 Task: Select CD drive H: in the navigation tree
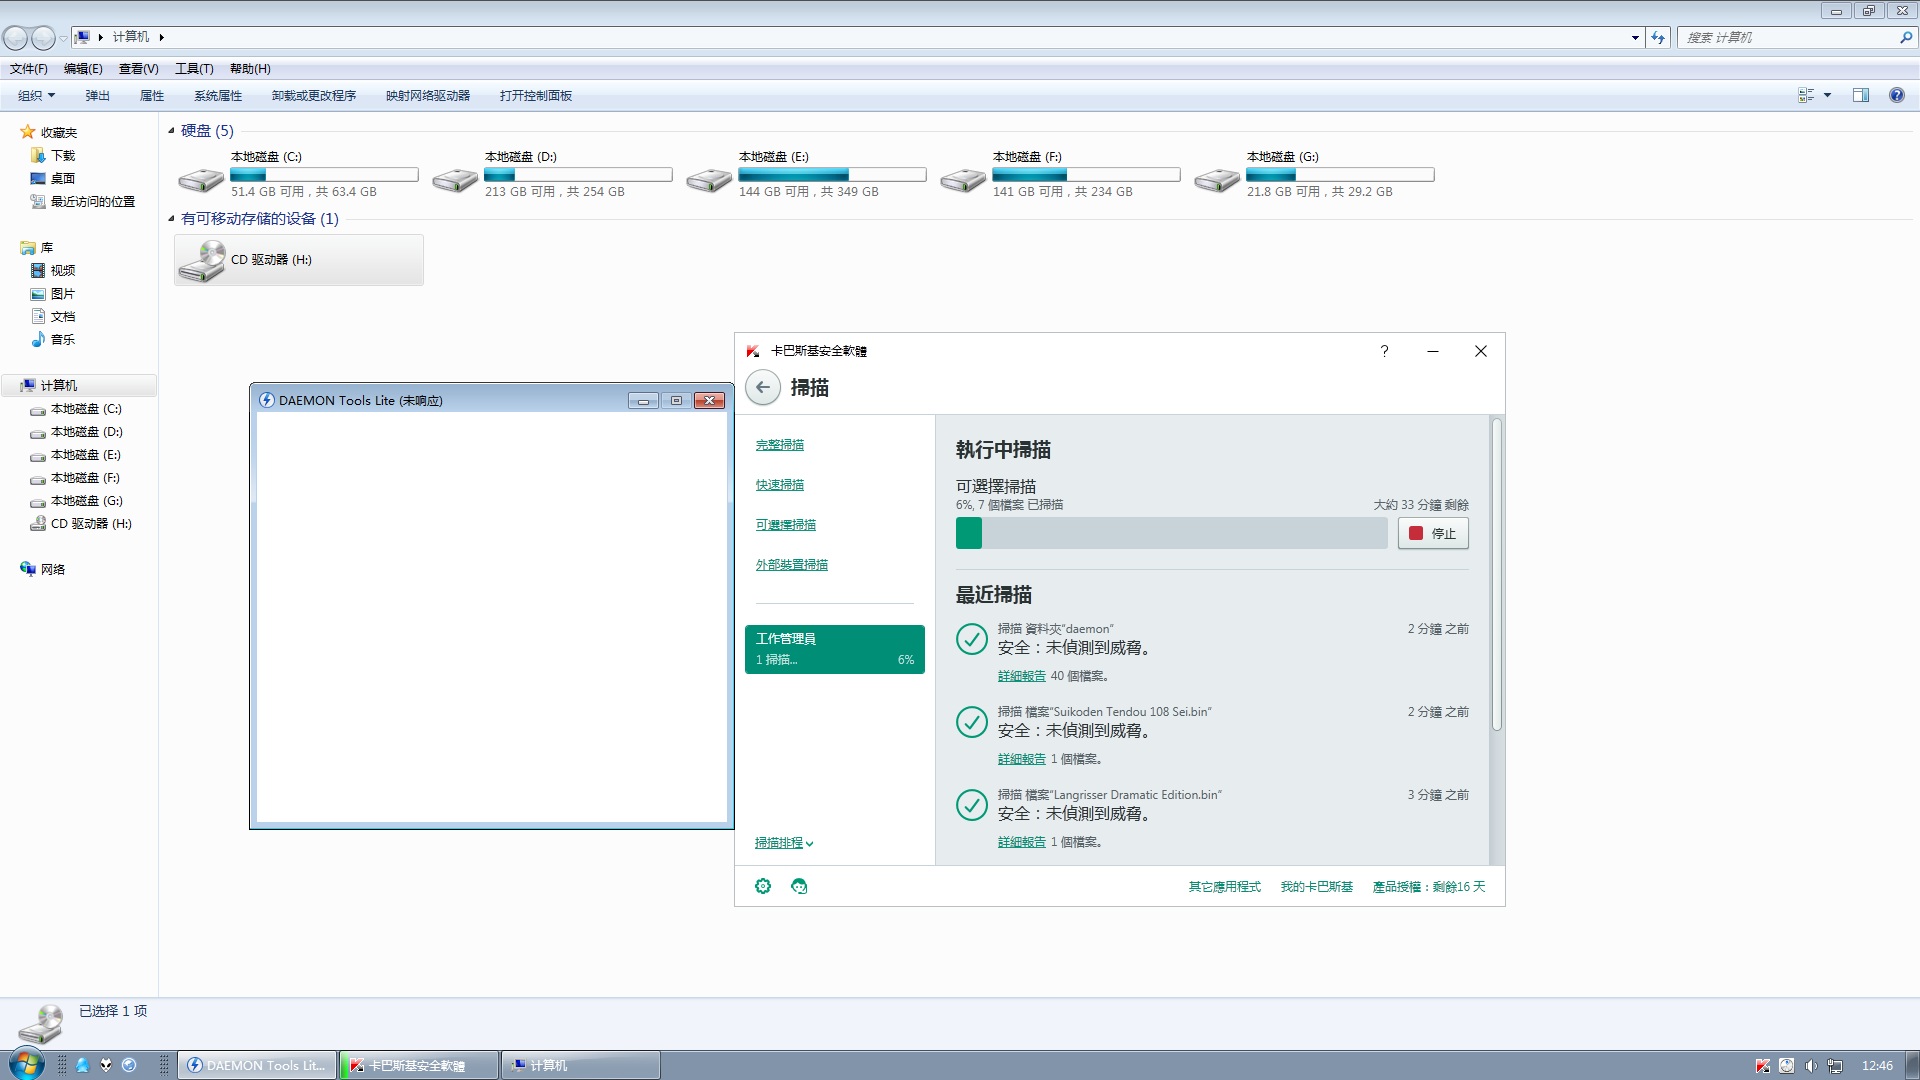tap(91, 524)
